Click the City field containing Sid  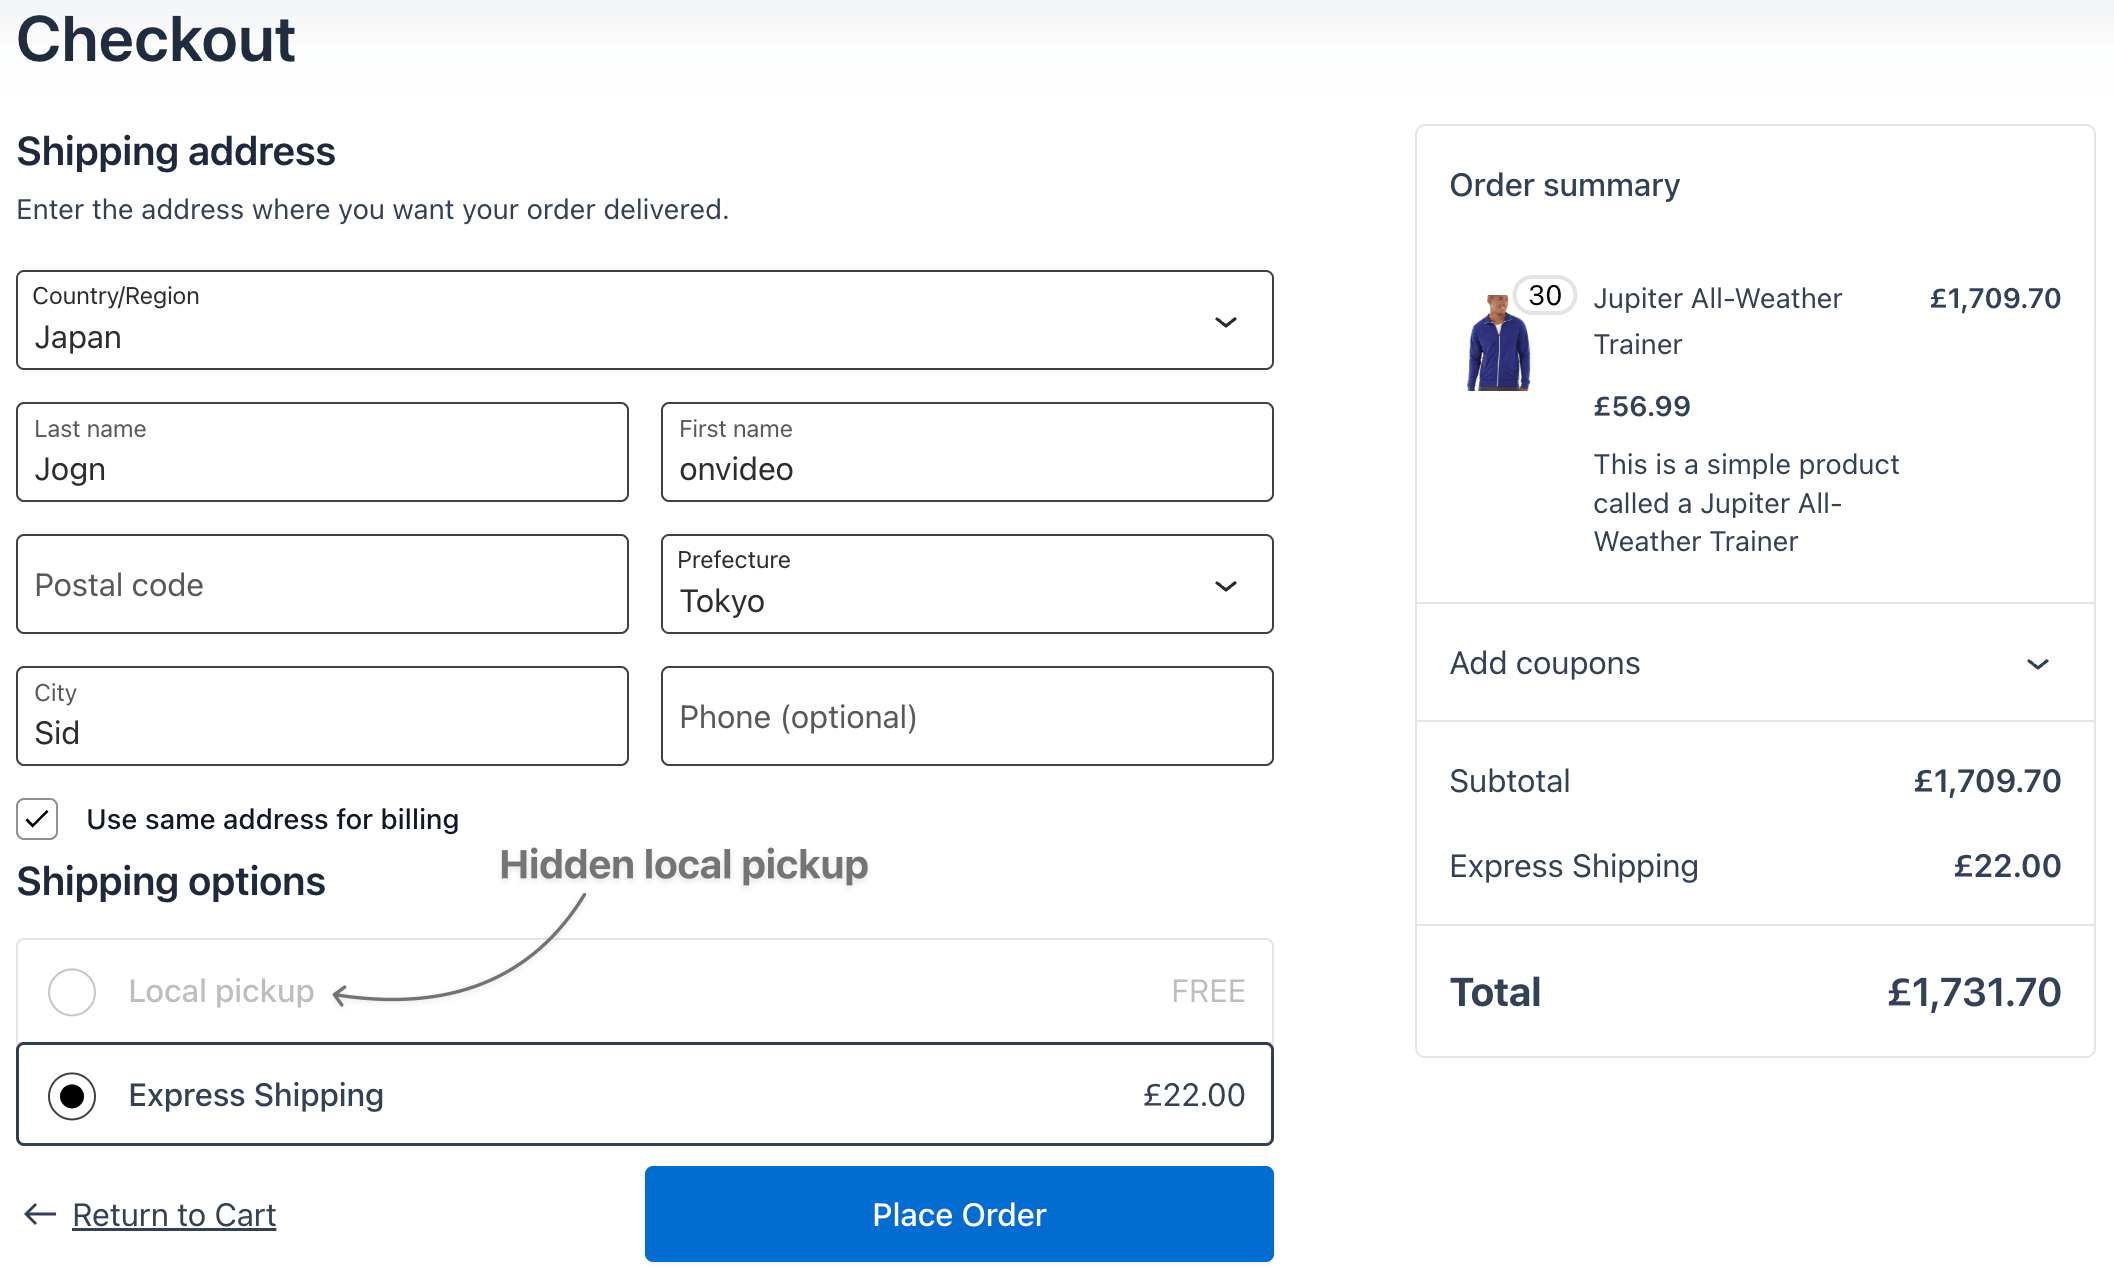coord(322,719)
